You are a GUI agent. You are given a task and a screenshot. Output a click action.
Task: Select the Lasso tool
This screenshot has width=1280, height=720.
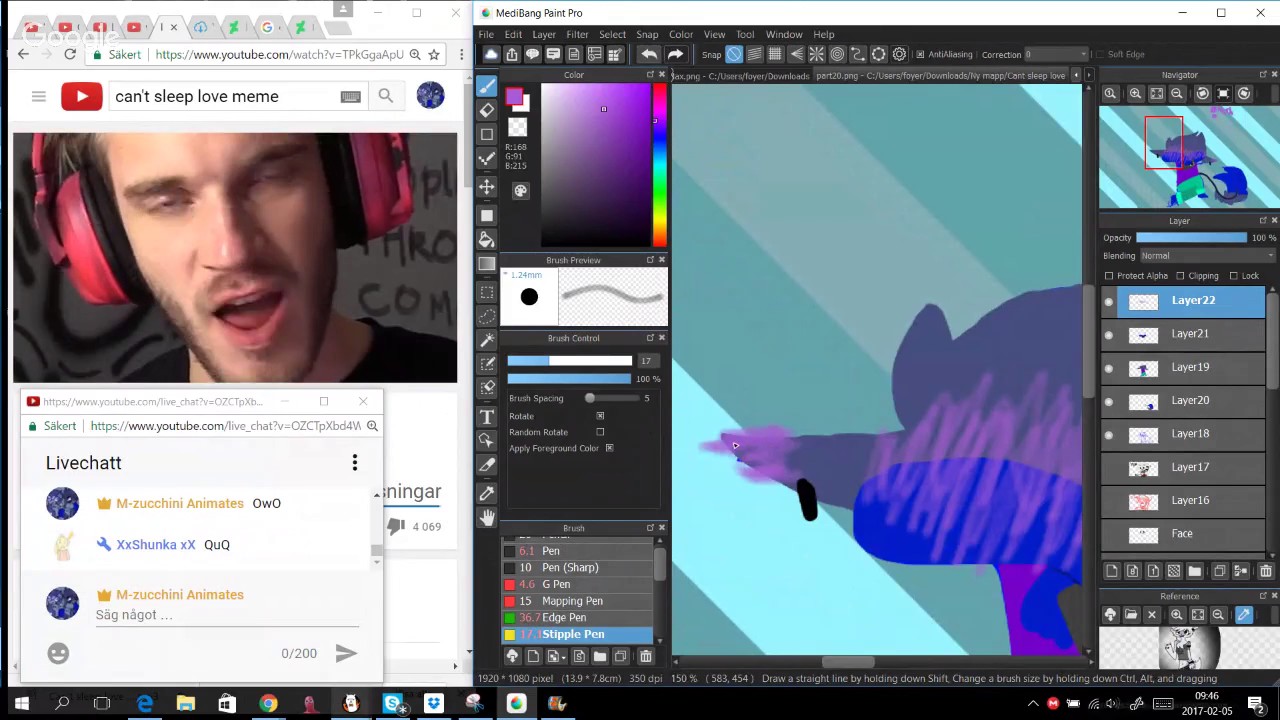[x=487, y=315]
